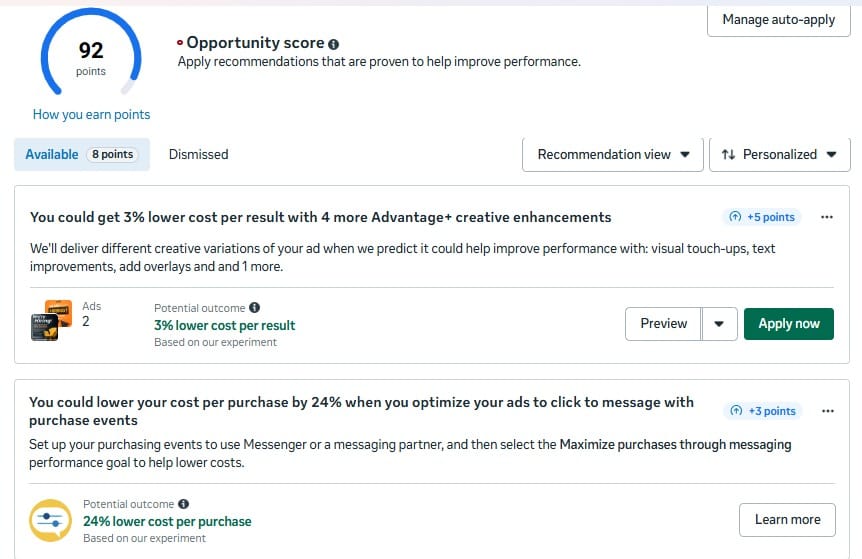Click info icon beside second Potential outcome
The height and width of the screenshot is (559, 862).
coord(183,505)
